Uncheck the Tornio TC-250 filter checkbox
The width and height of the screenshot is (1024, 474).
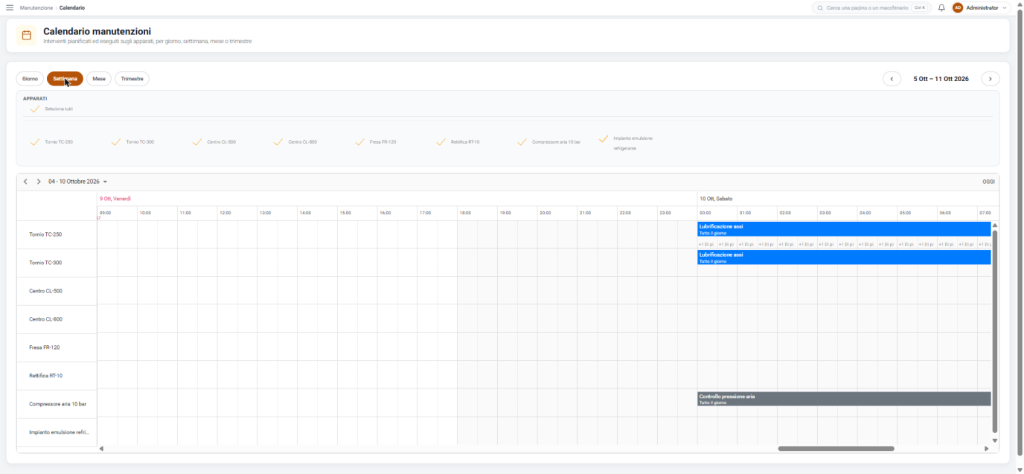[x=35, y=141]
